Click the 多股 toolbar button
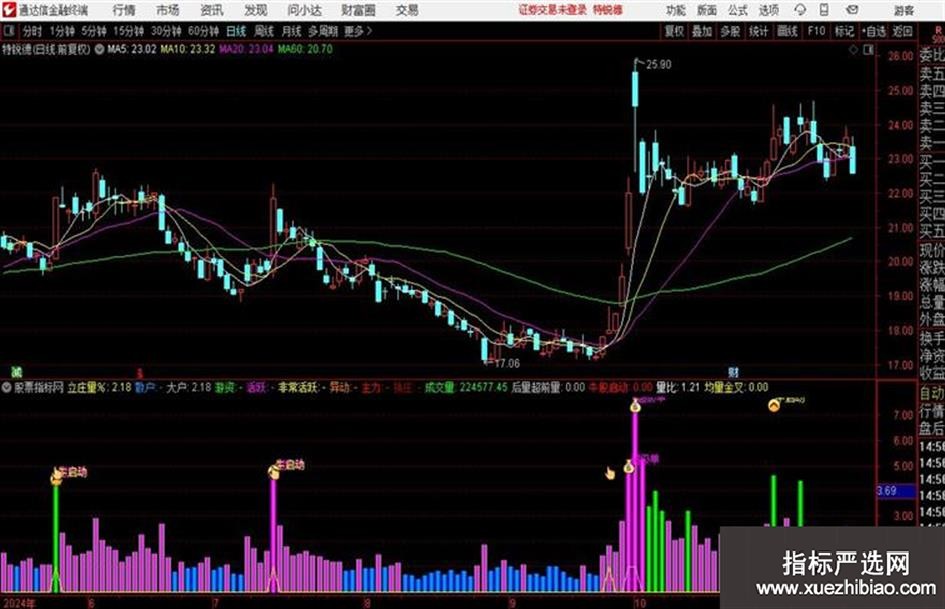This screenshot has height=609, width=945. click(730, 31)
